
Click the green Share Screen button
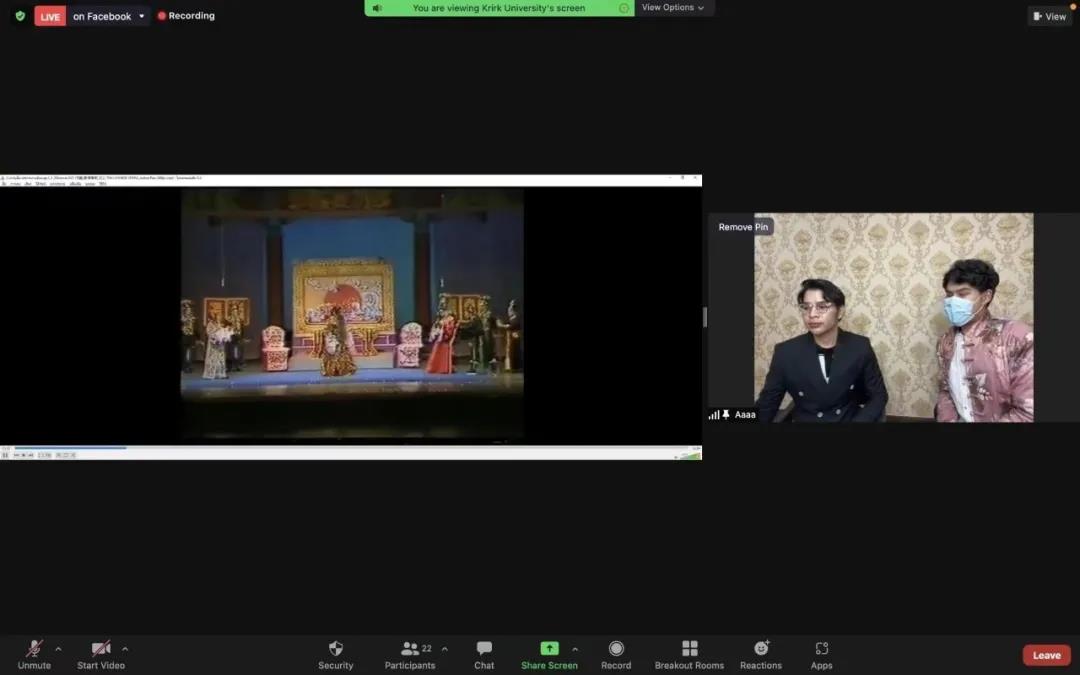click(x=549, y=655)
